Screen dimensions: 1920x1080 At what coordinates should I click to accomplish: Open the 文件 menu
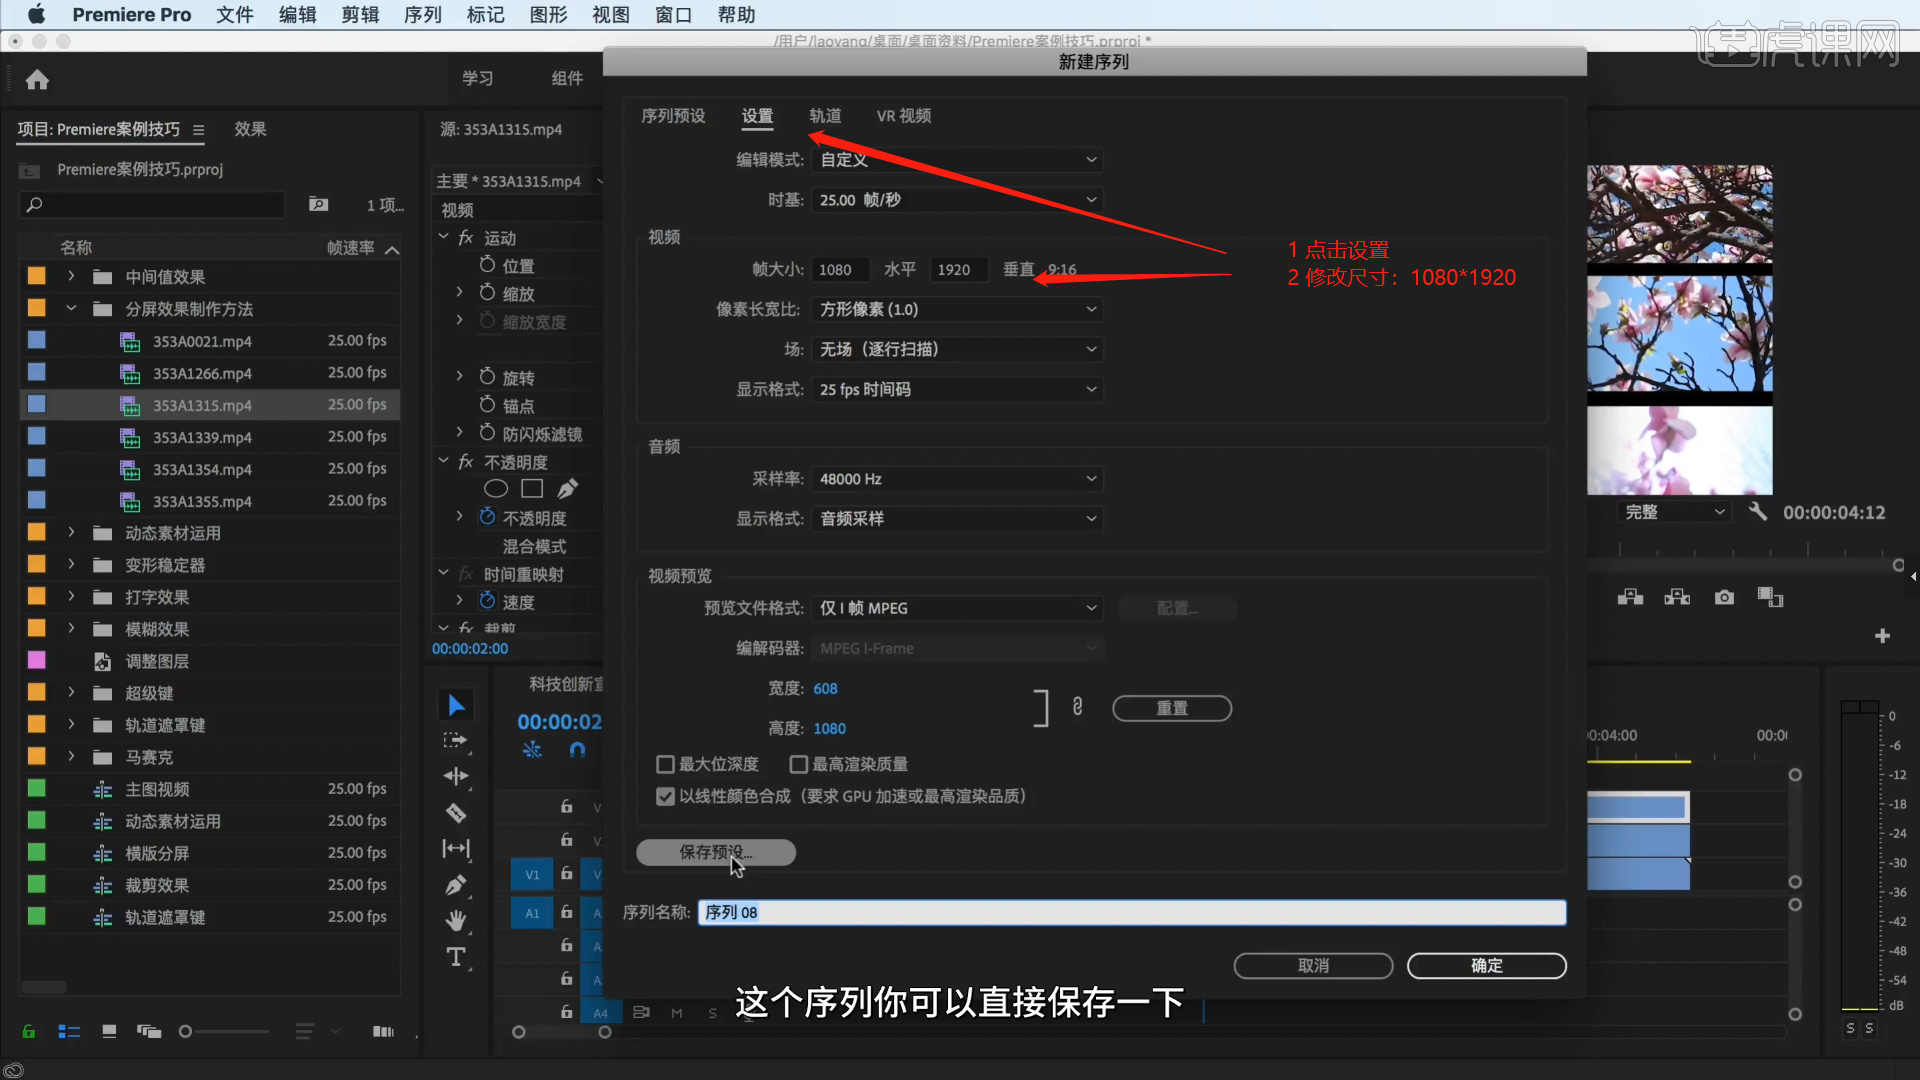tap(235, 15)
